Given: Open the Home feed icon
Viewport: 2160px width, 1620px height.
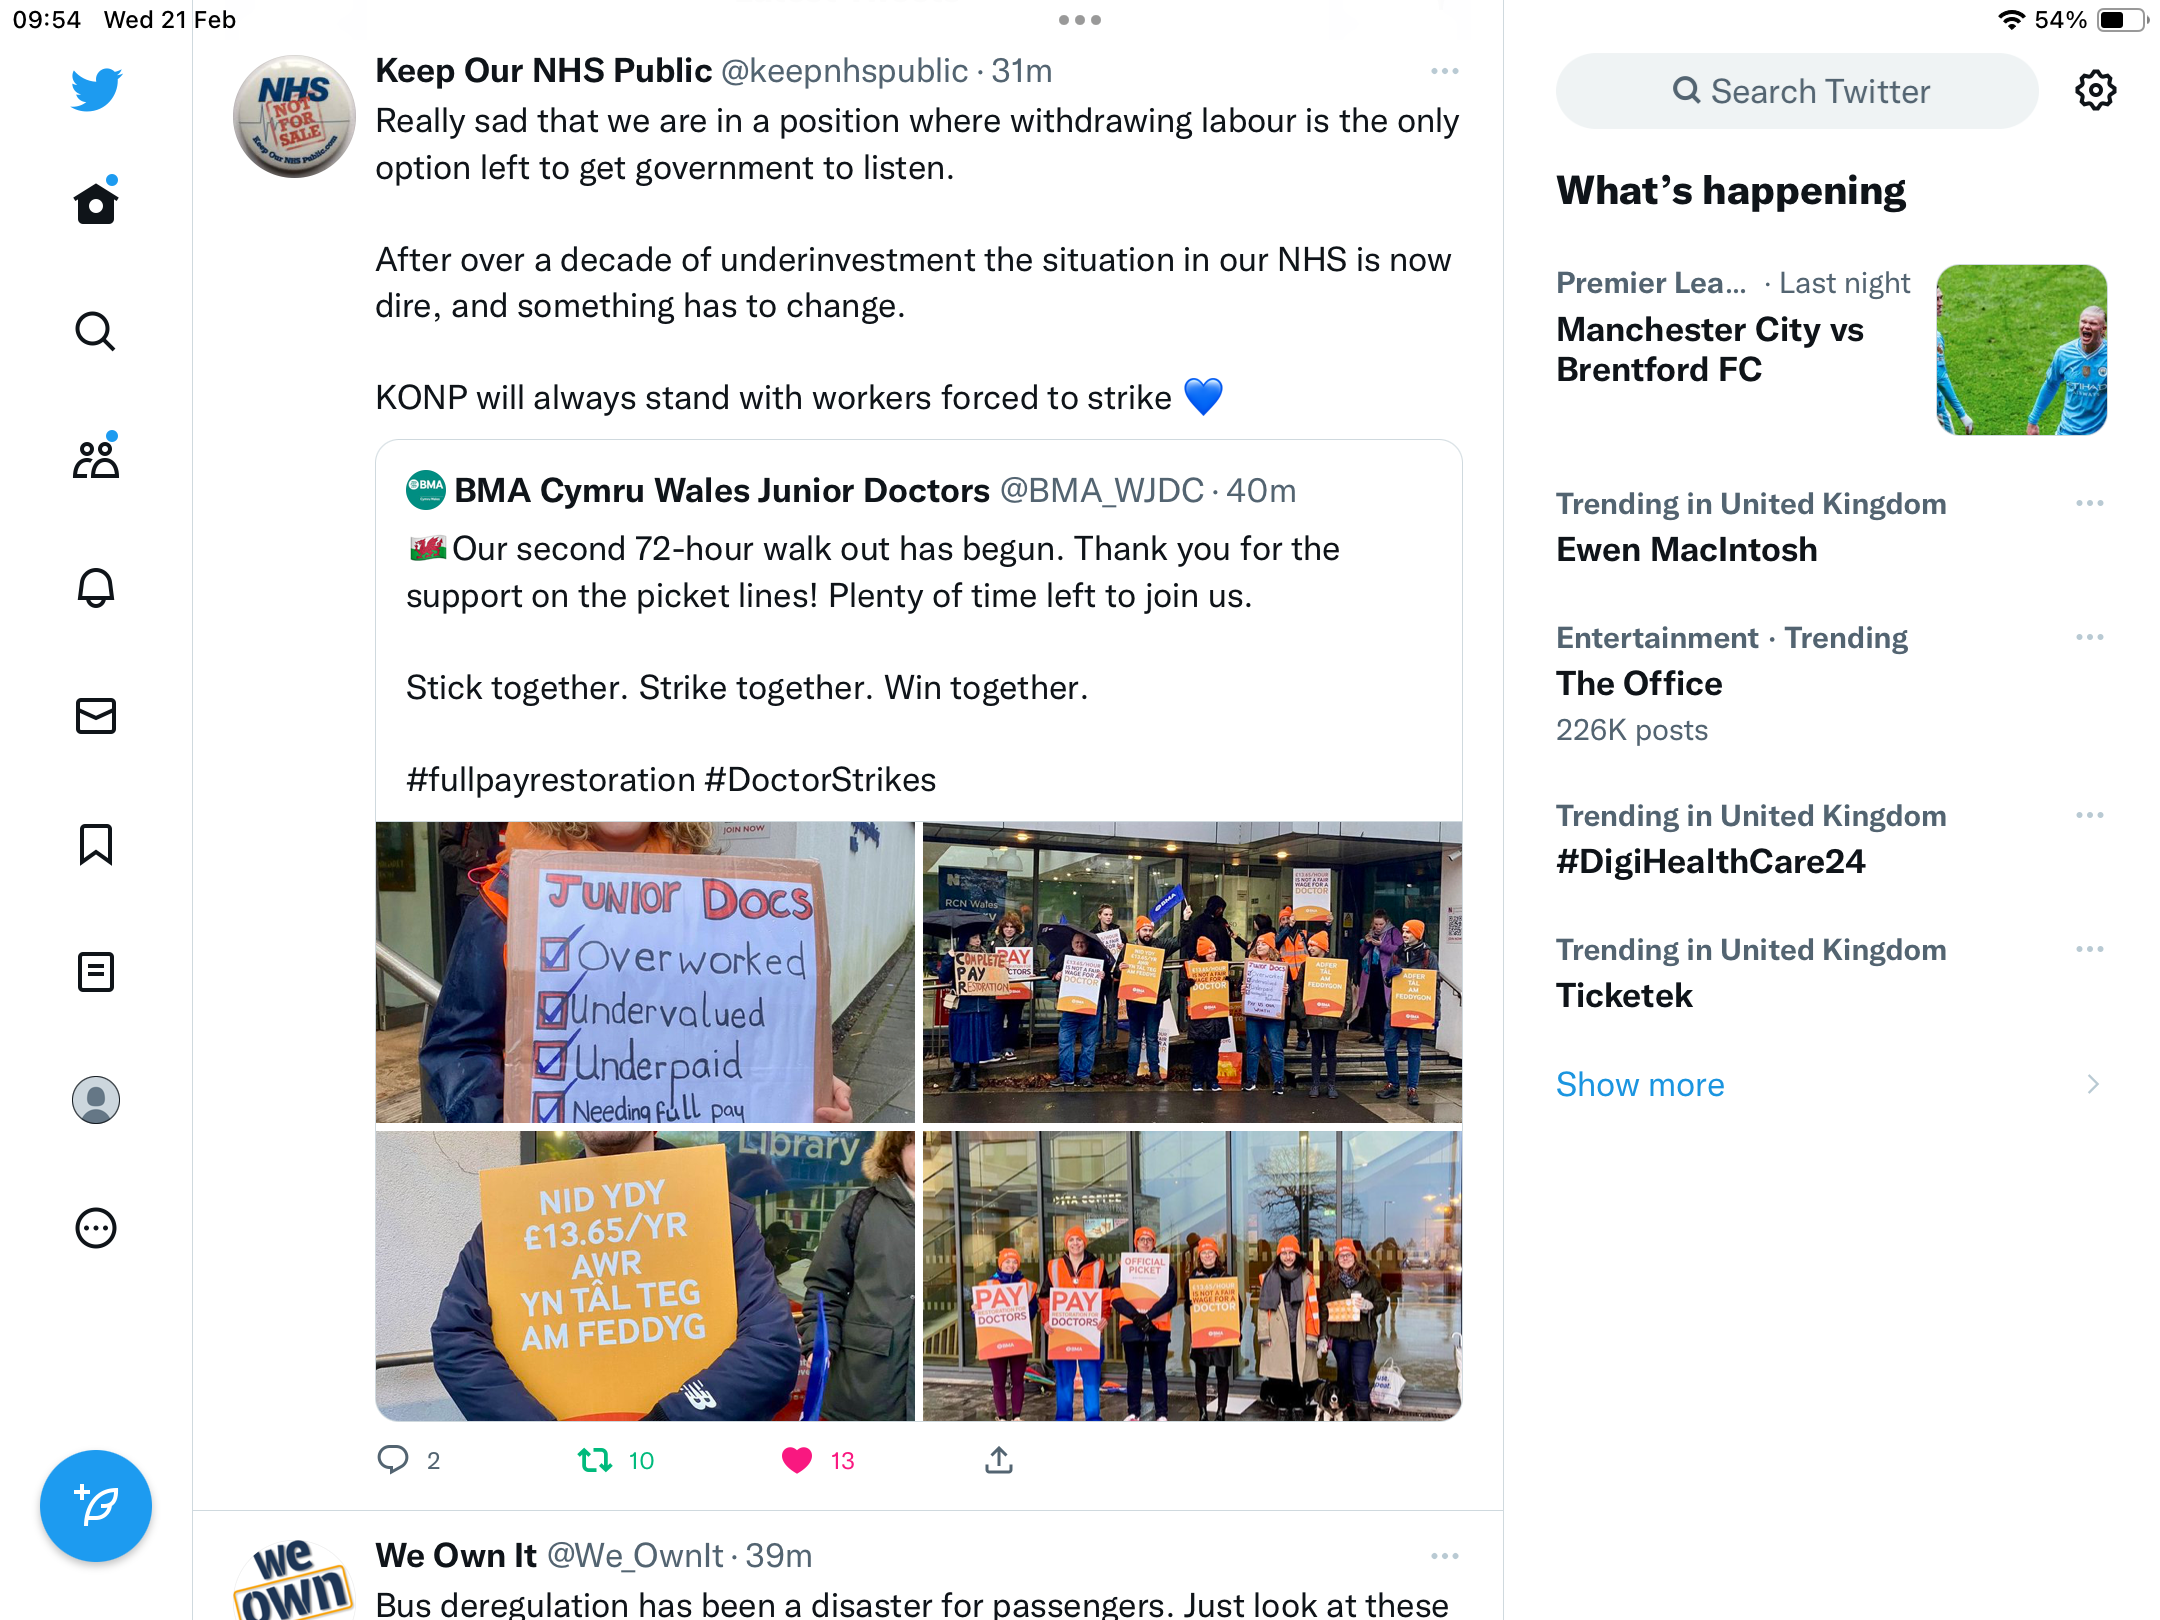Looking at the screenshot, I should (96, 204).
